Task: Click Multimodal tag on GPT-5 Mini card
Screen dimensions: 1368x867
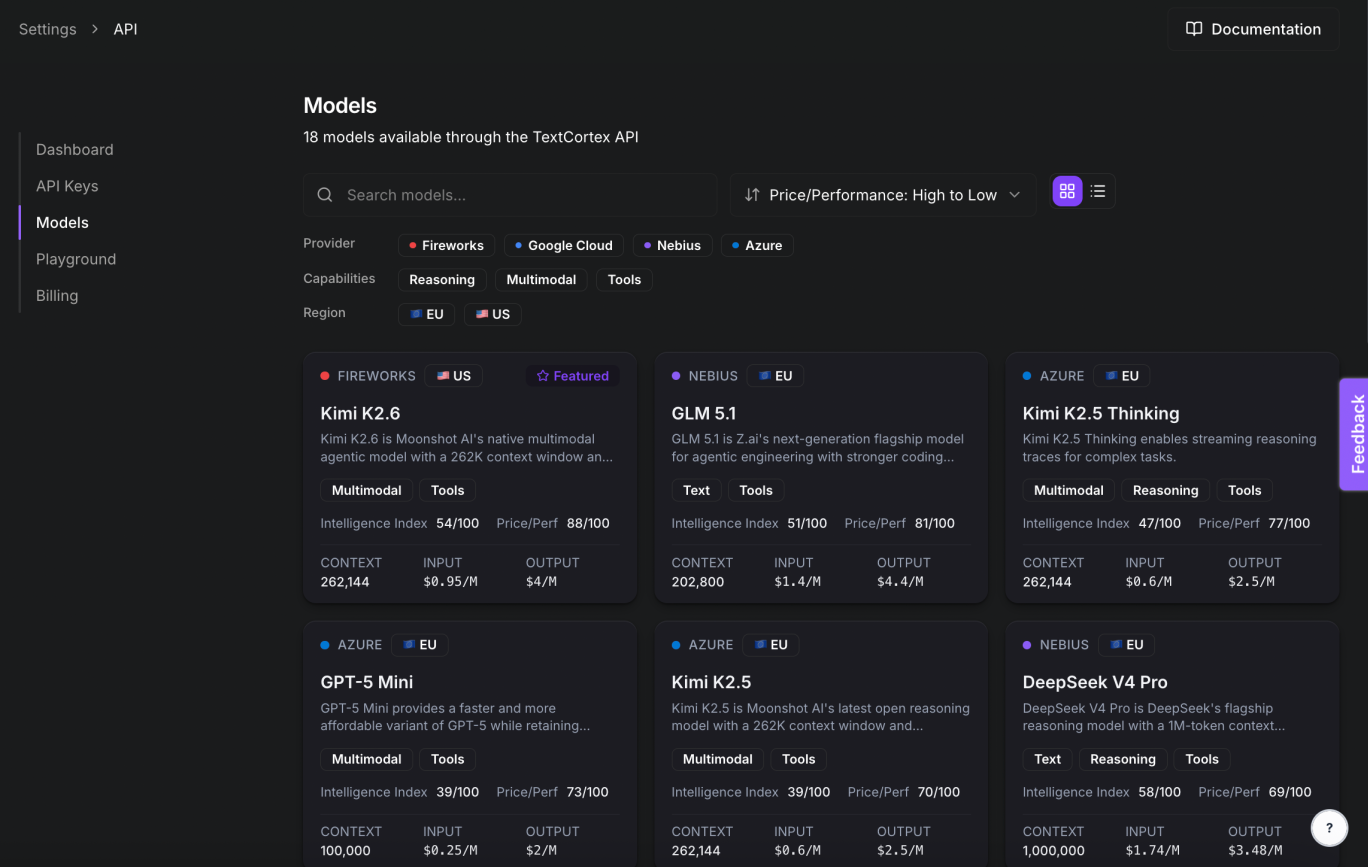Action: click(x=366, y=759)
